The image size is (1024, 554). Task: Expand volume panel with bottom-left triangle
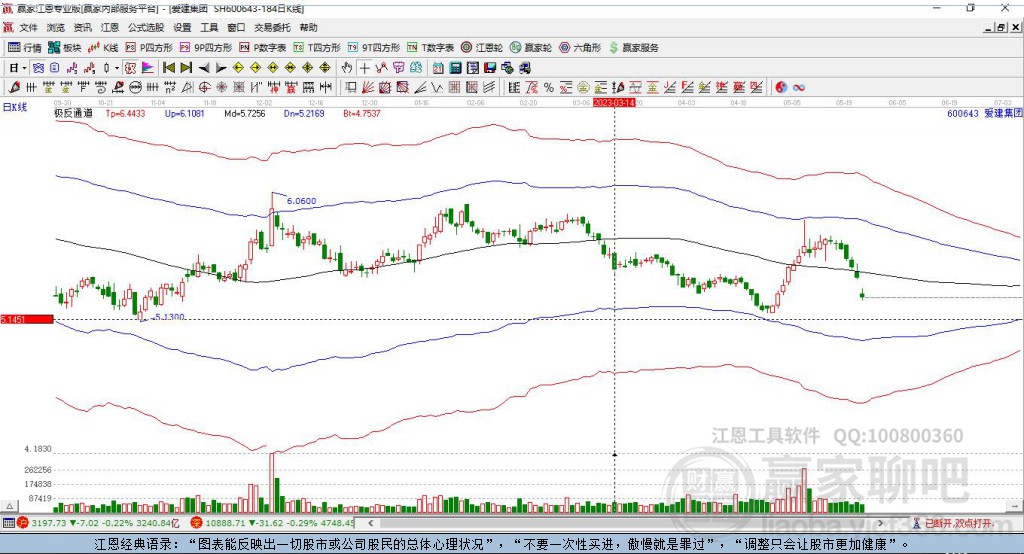click(x=9, y=506)
